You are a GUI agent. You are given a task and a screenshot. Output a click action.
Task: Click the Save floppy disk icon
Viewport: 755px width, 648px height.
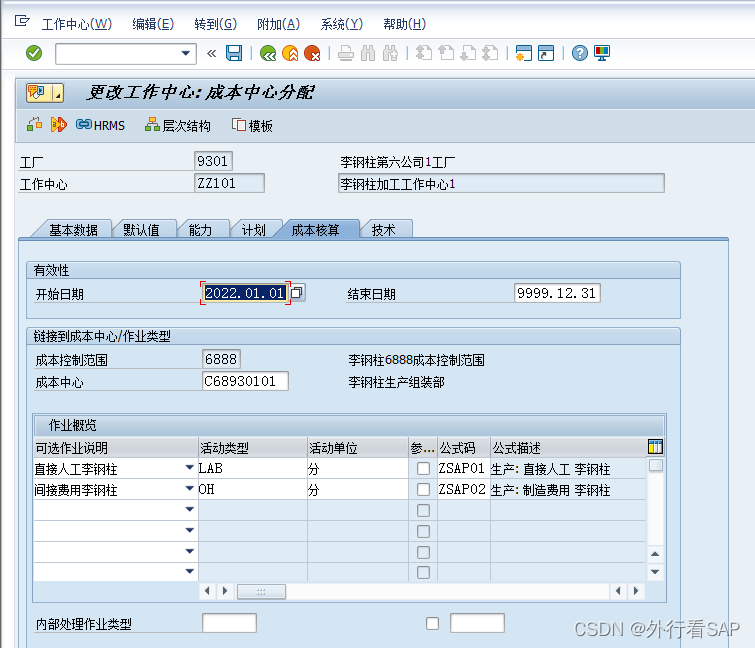pos(234,53)
